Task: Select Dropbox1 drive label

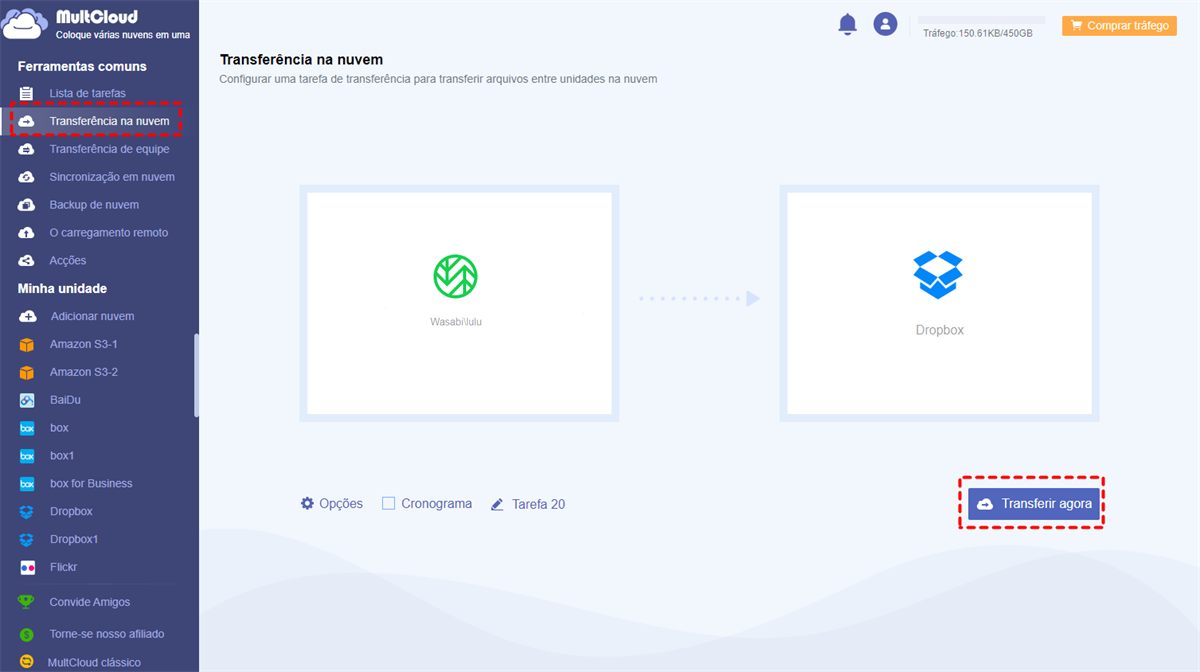Action: [74, 539]
